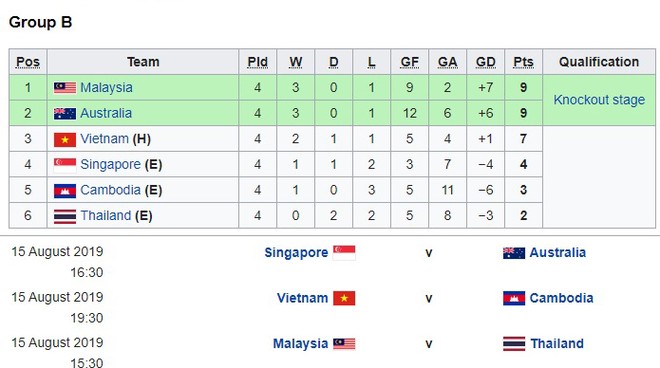Click Vietnam flag icon in standings table

[65, 139]
